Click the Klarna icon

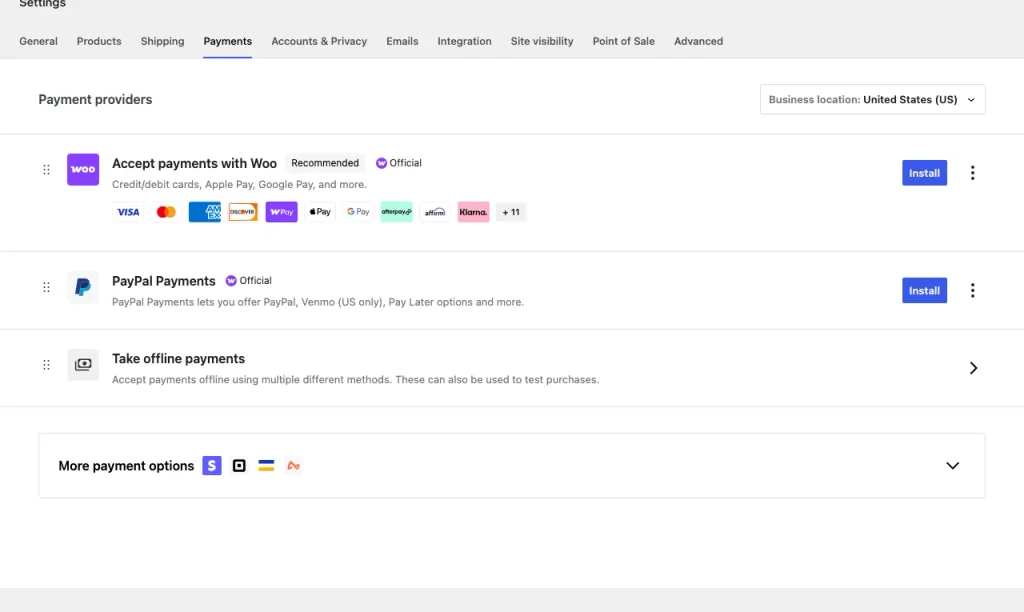pos(473,212)
